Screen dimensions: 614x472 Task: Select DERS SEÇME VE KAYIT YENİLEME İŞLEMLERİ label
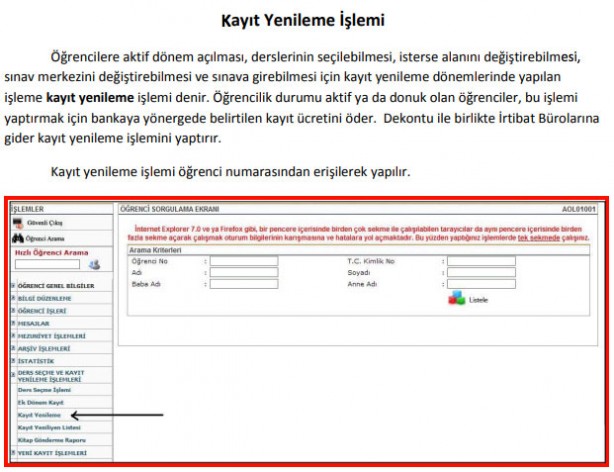click(51, 376)
